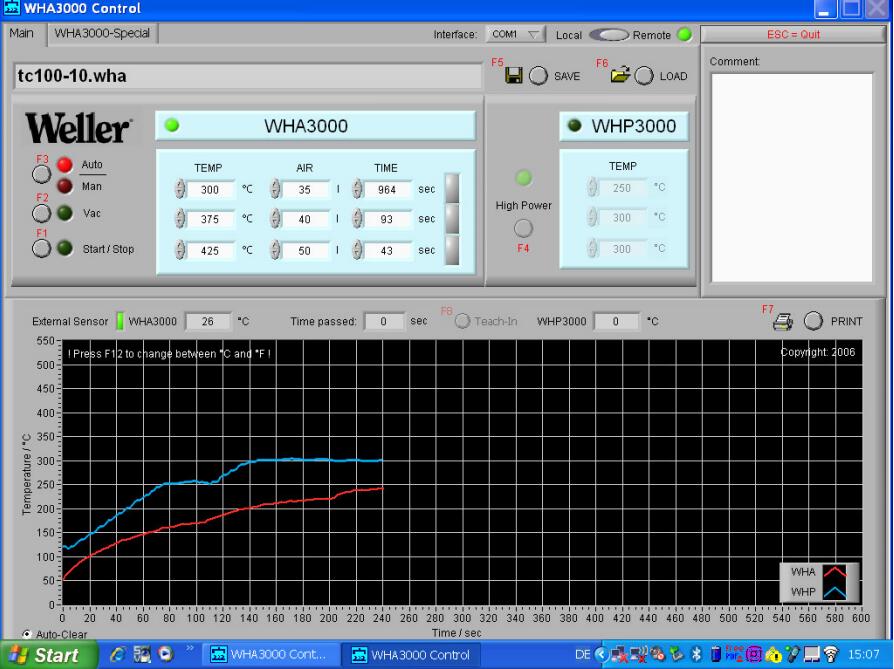894x669 pixels.
Task: Click stepper for AIR value 50
Action: (275, 250)
